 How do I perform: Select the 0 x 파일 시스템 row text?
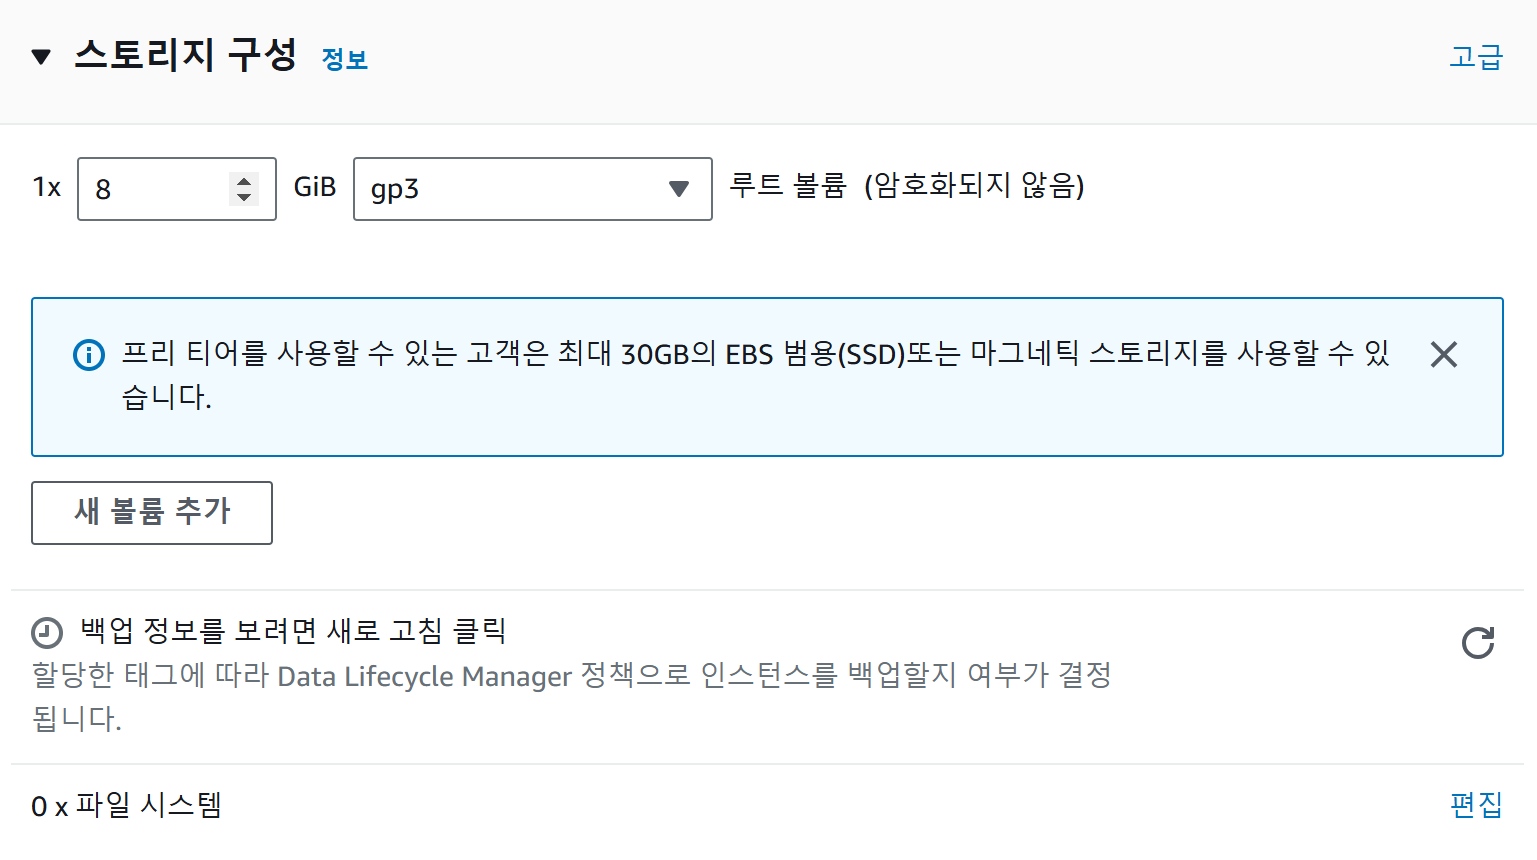tap(126, 805)
